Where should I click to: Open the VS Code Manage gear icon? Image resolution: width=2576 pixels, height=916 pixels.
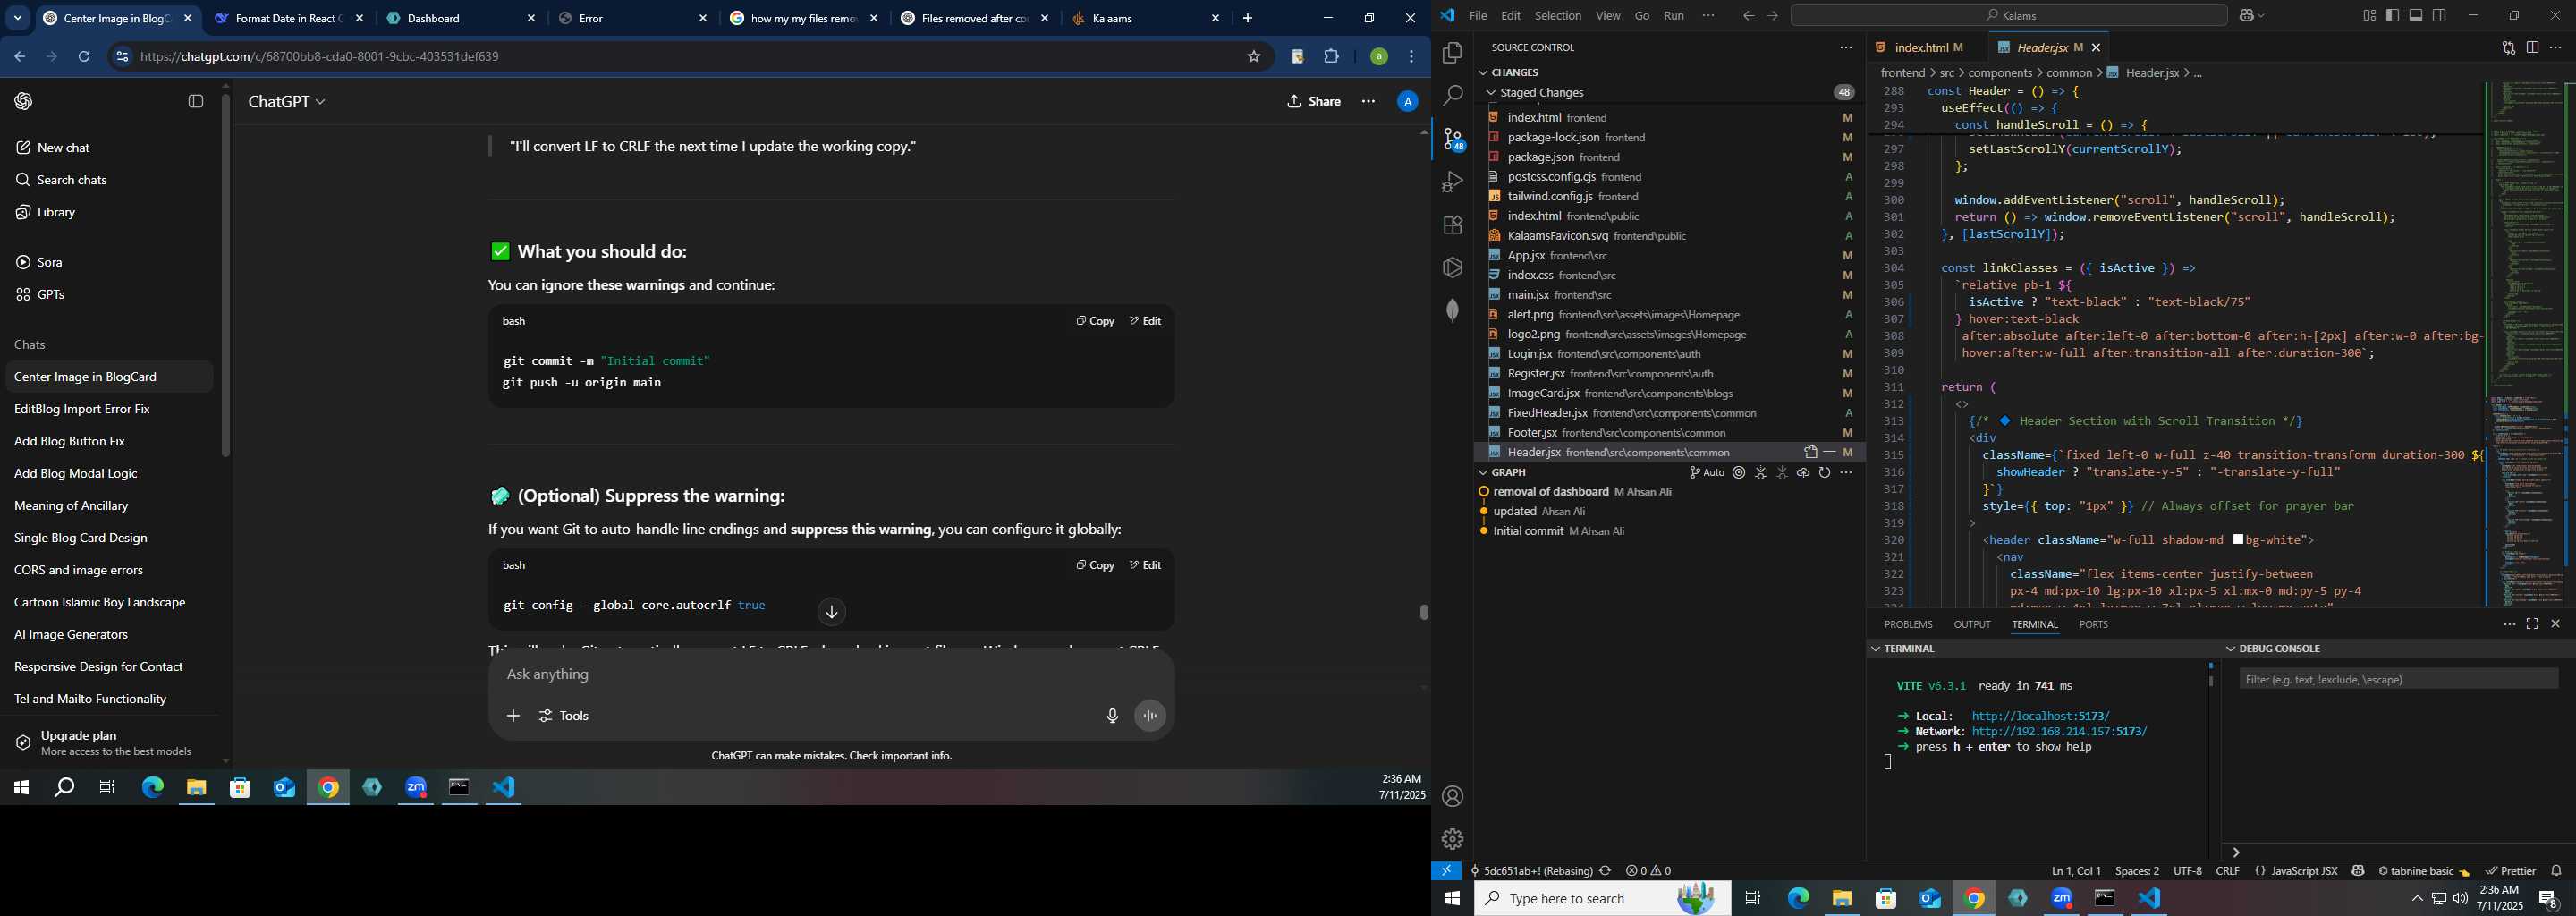pos(1453,839)
